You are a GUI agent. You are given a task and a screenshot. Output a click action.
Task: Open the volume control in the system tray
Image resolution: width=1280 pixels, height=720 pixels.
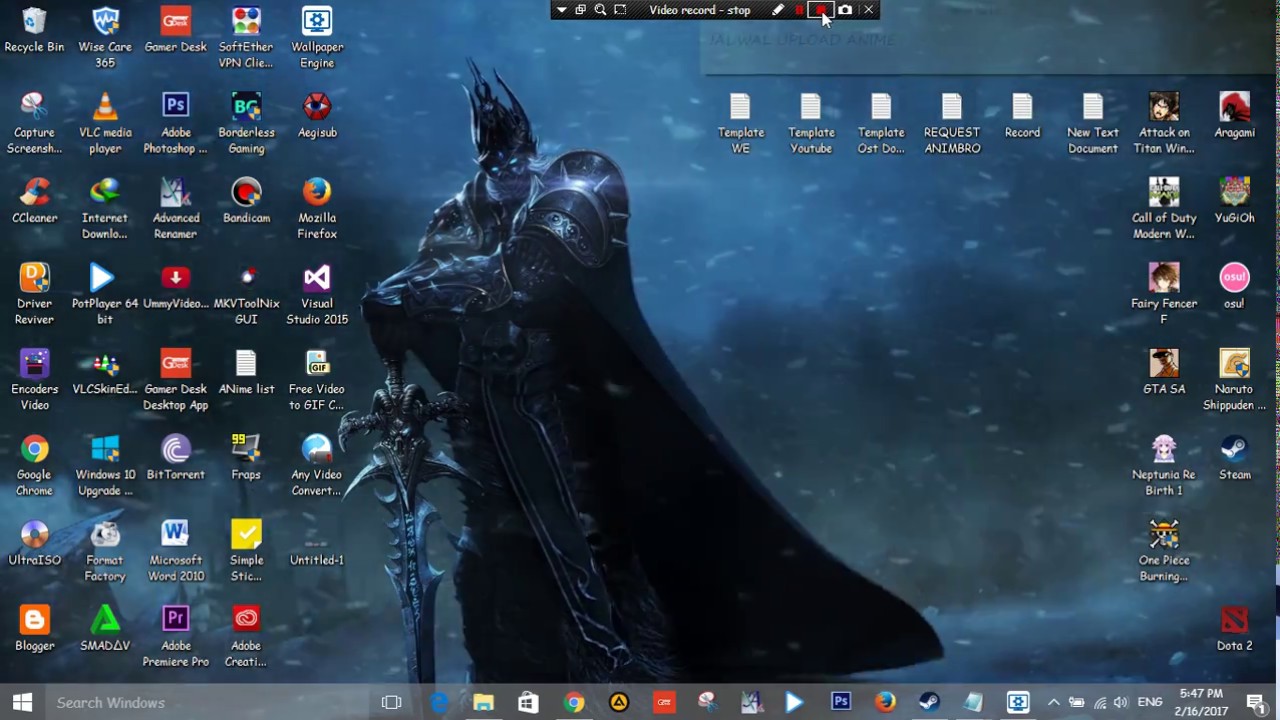click(1121, 702)
